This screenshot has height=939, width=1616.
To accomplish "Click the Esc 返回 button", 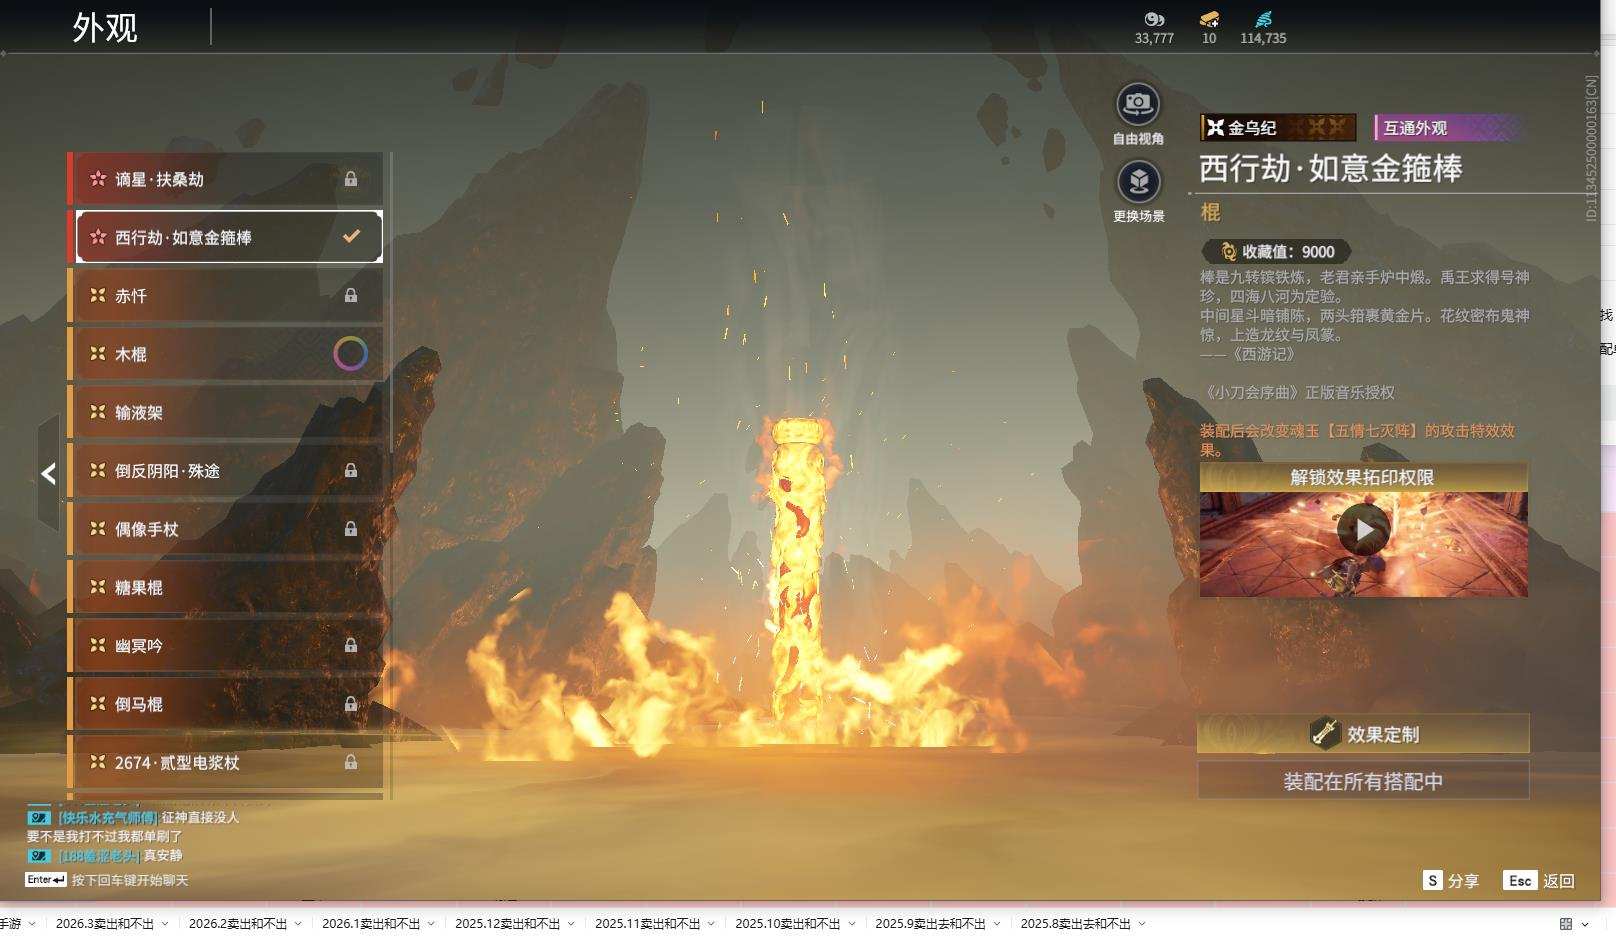I will [x=1539, y=881].
